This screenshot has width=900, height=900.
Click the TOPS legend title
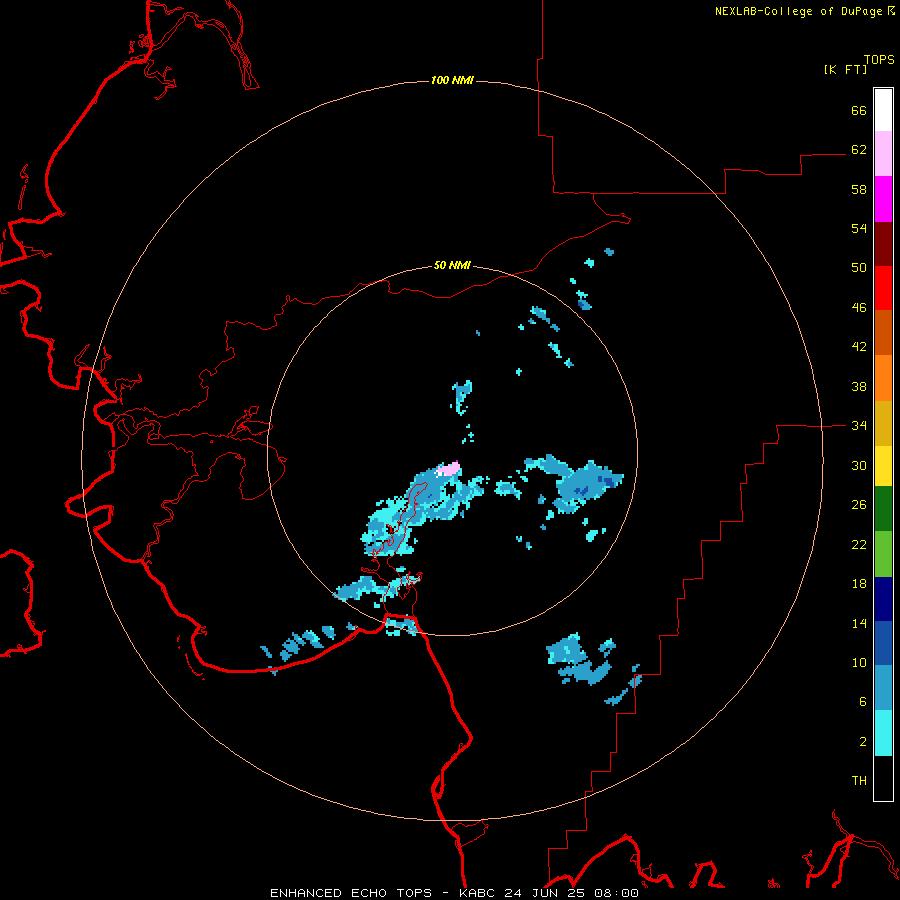879,59
